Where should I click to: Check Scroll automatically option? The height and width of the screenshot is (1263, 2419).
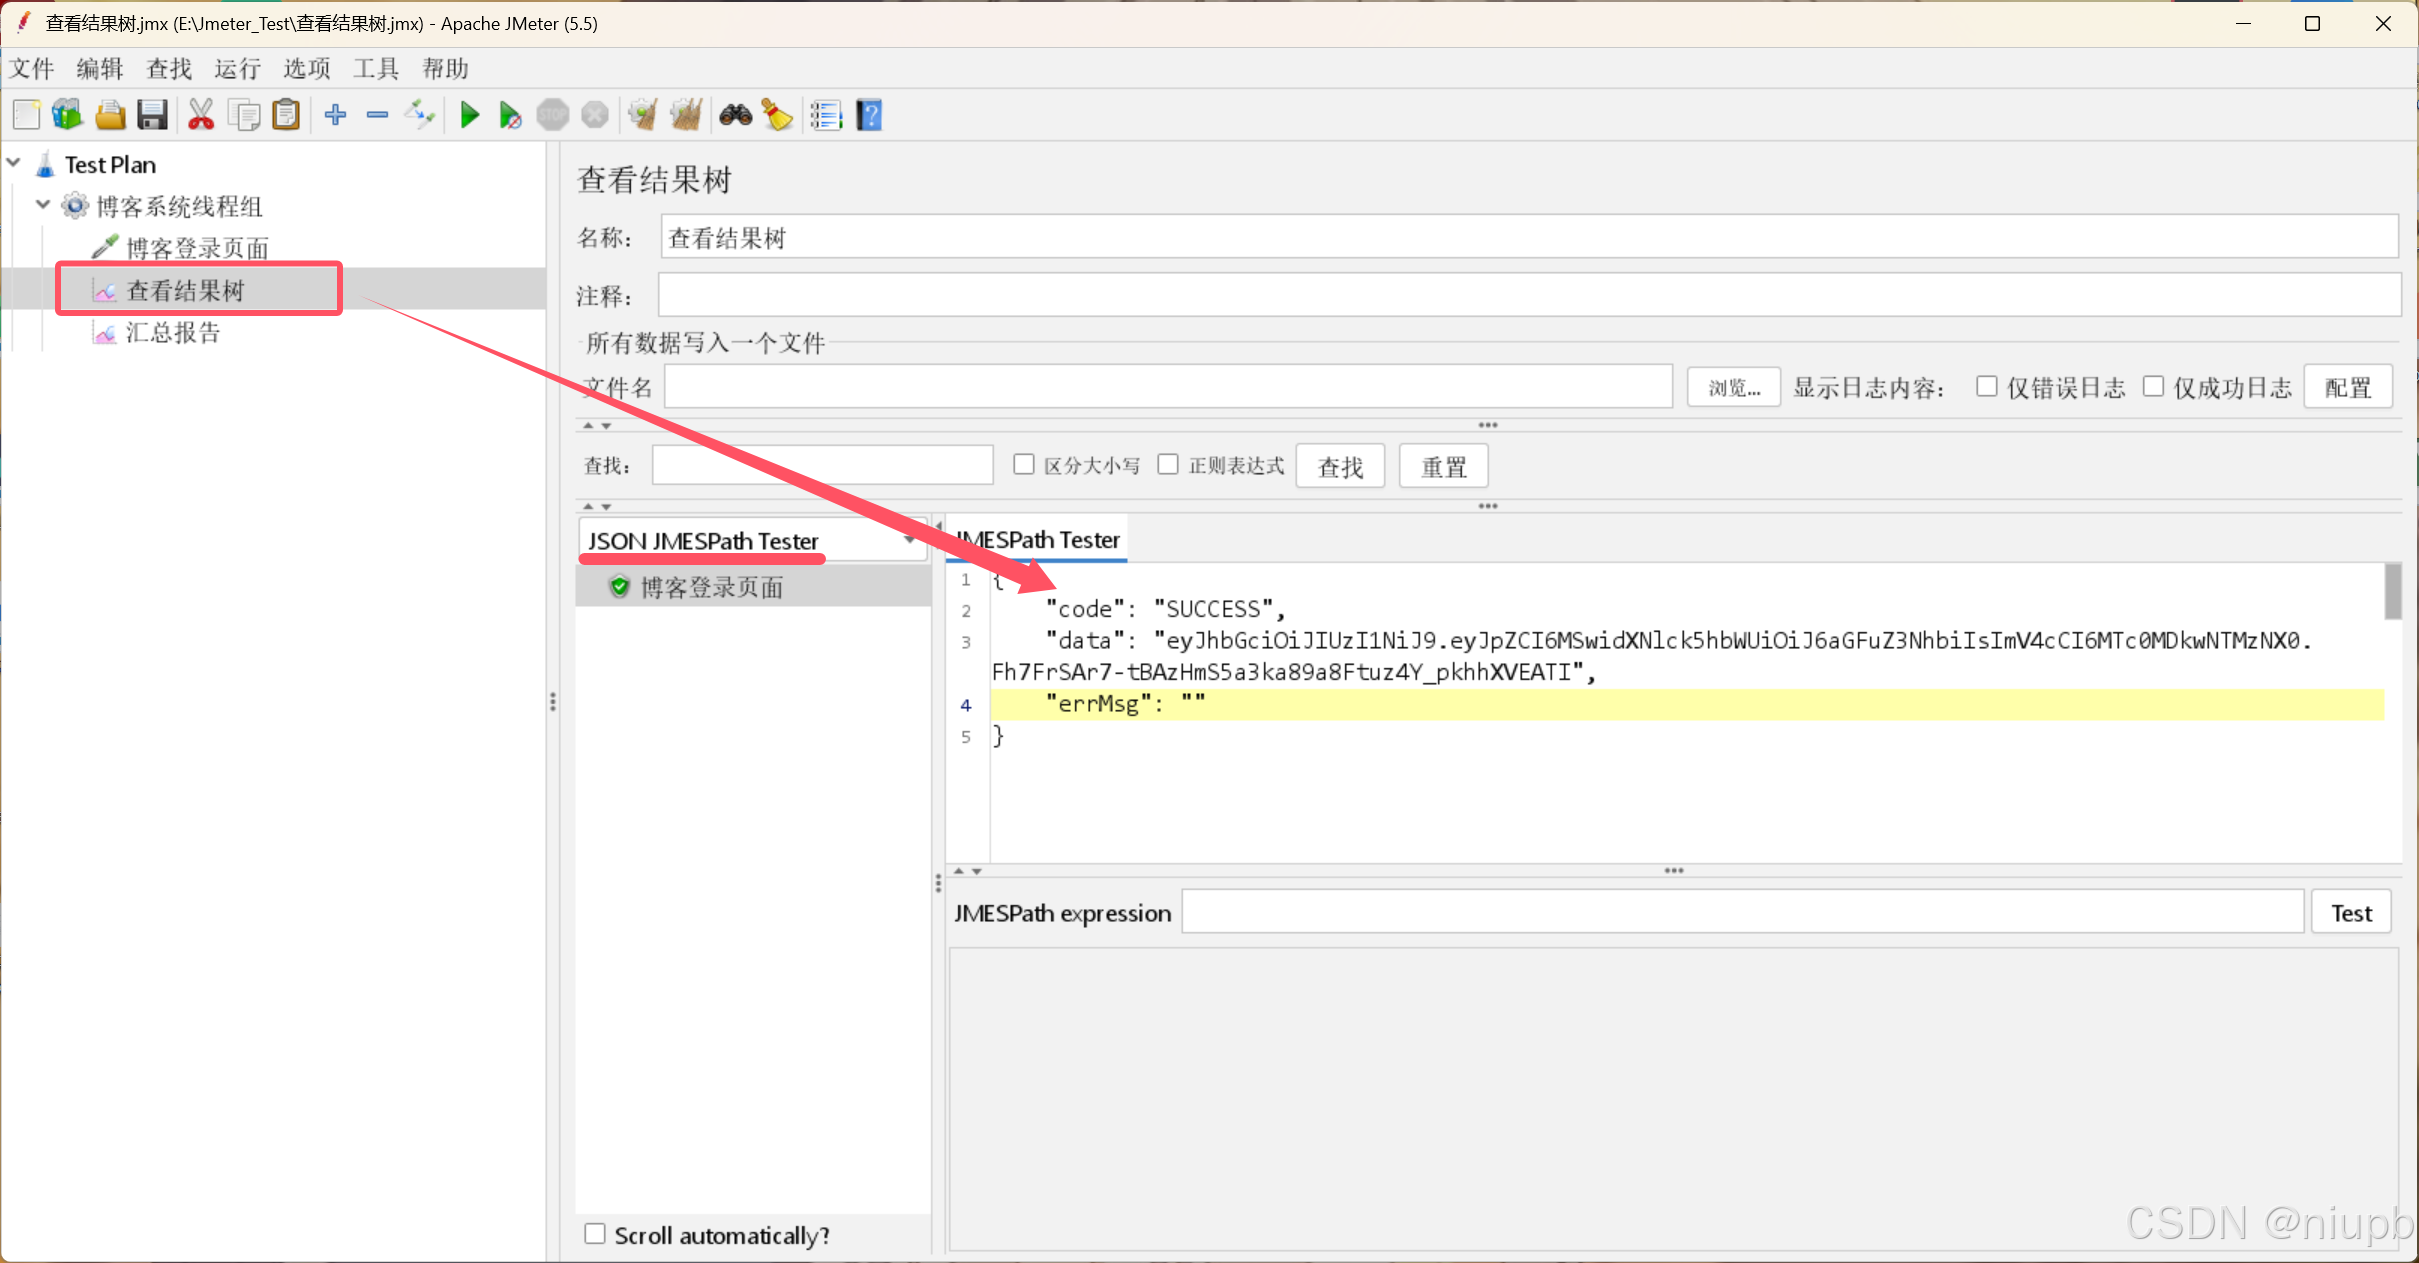pyautogui.click(x=595, y=1233)
